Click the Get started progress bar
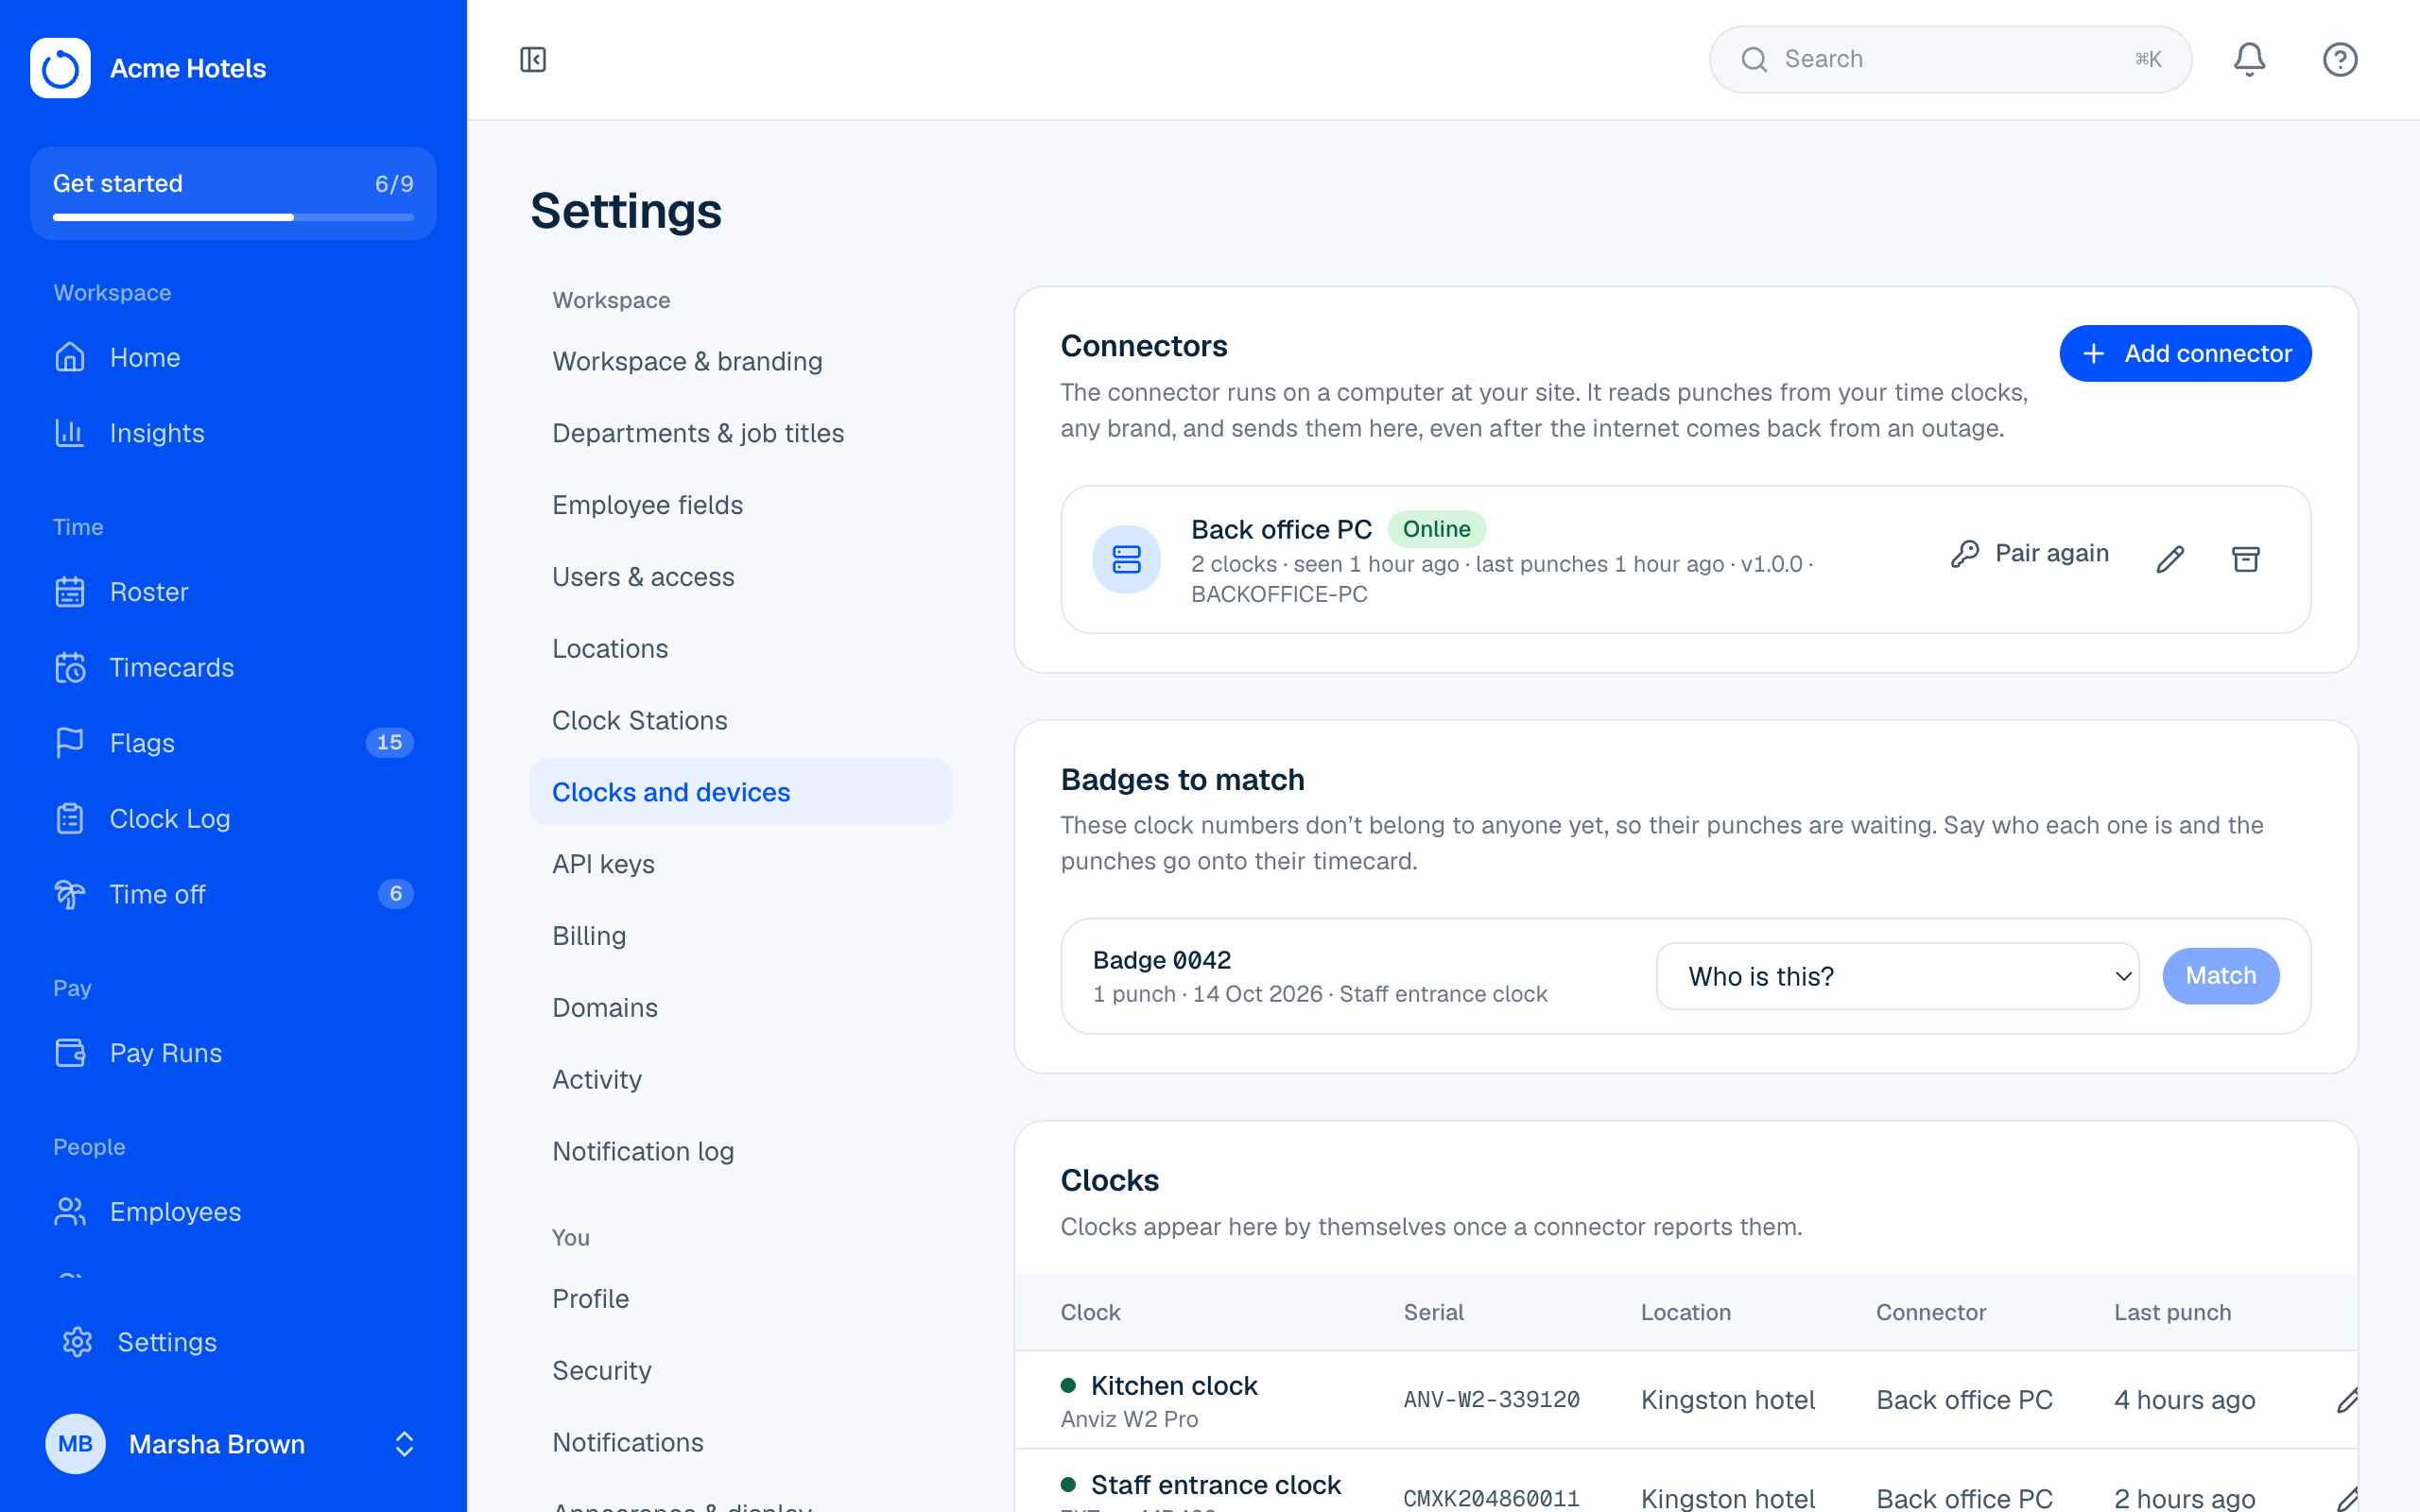 233,216
